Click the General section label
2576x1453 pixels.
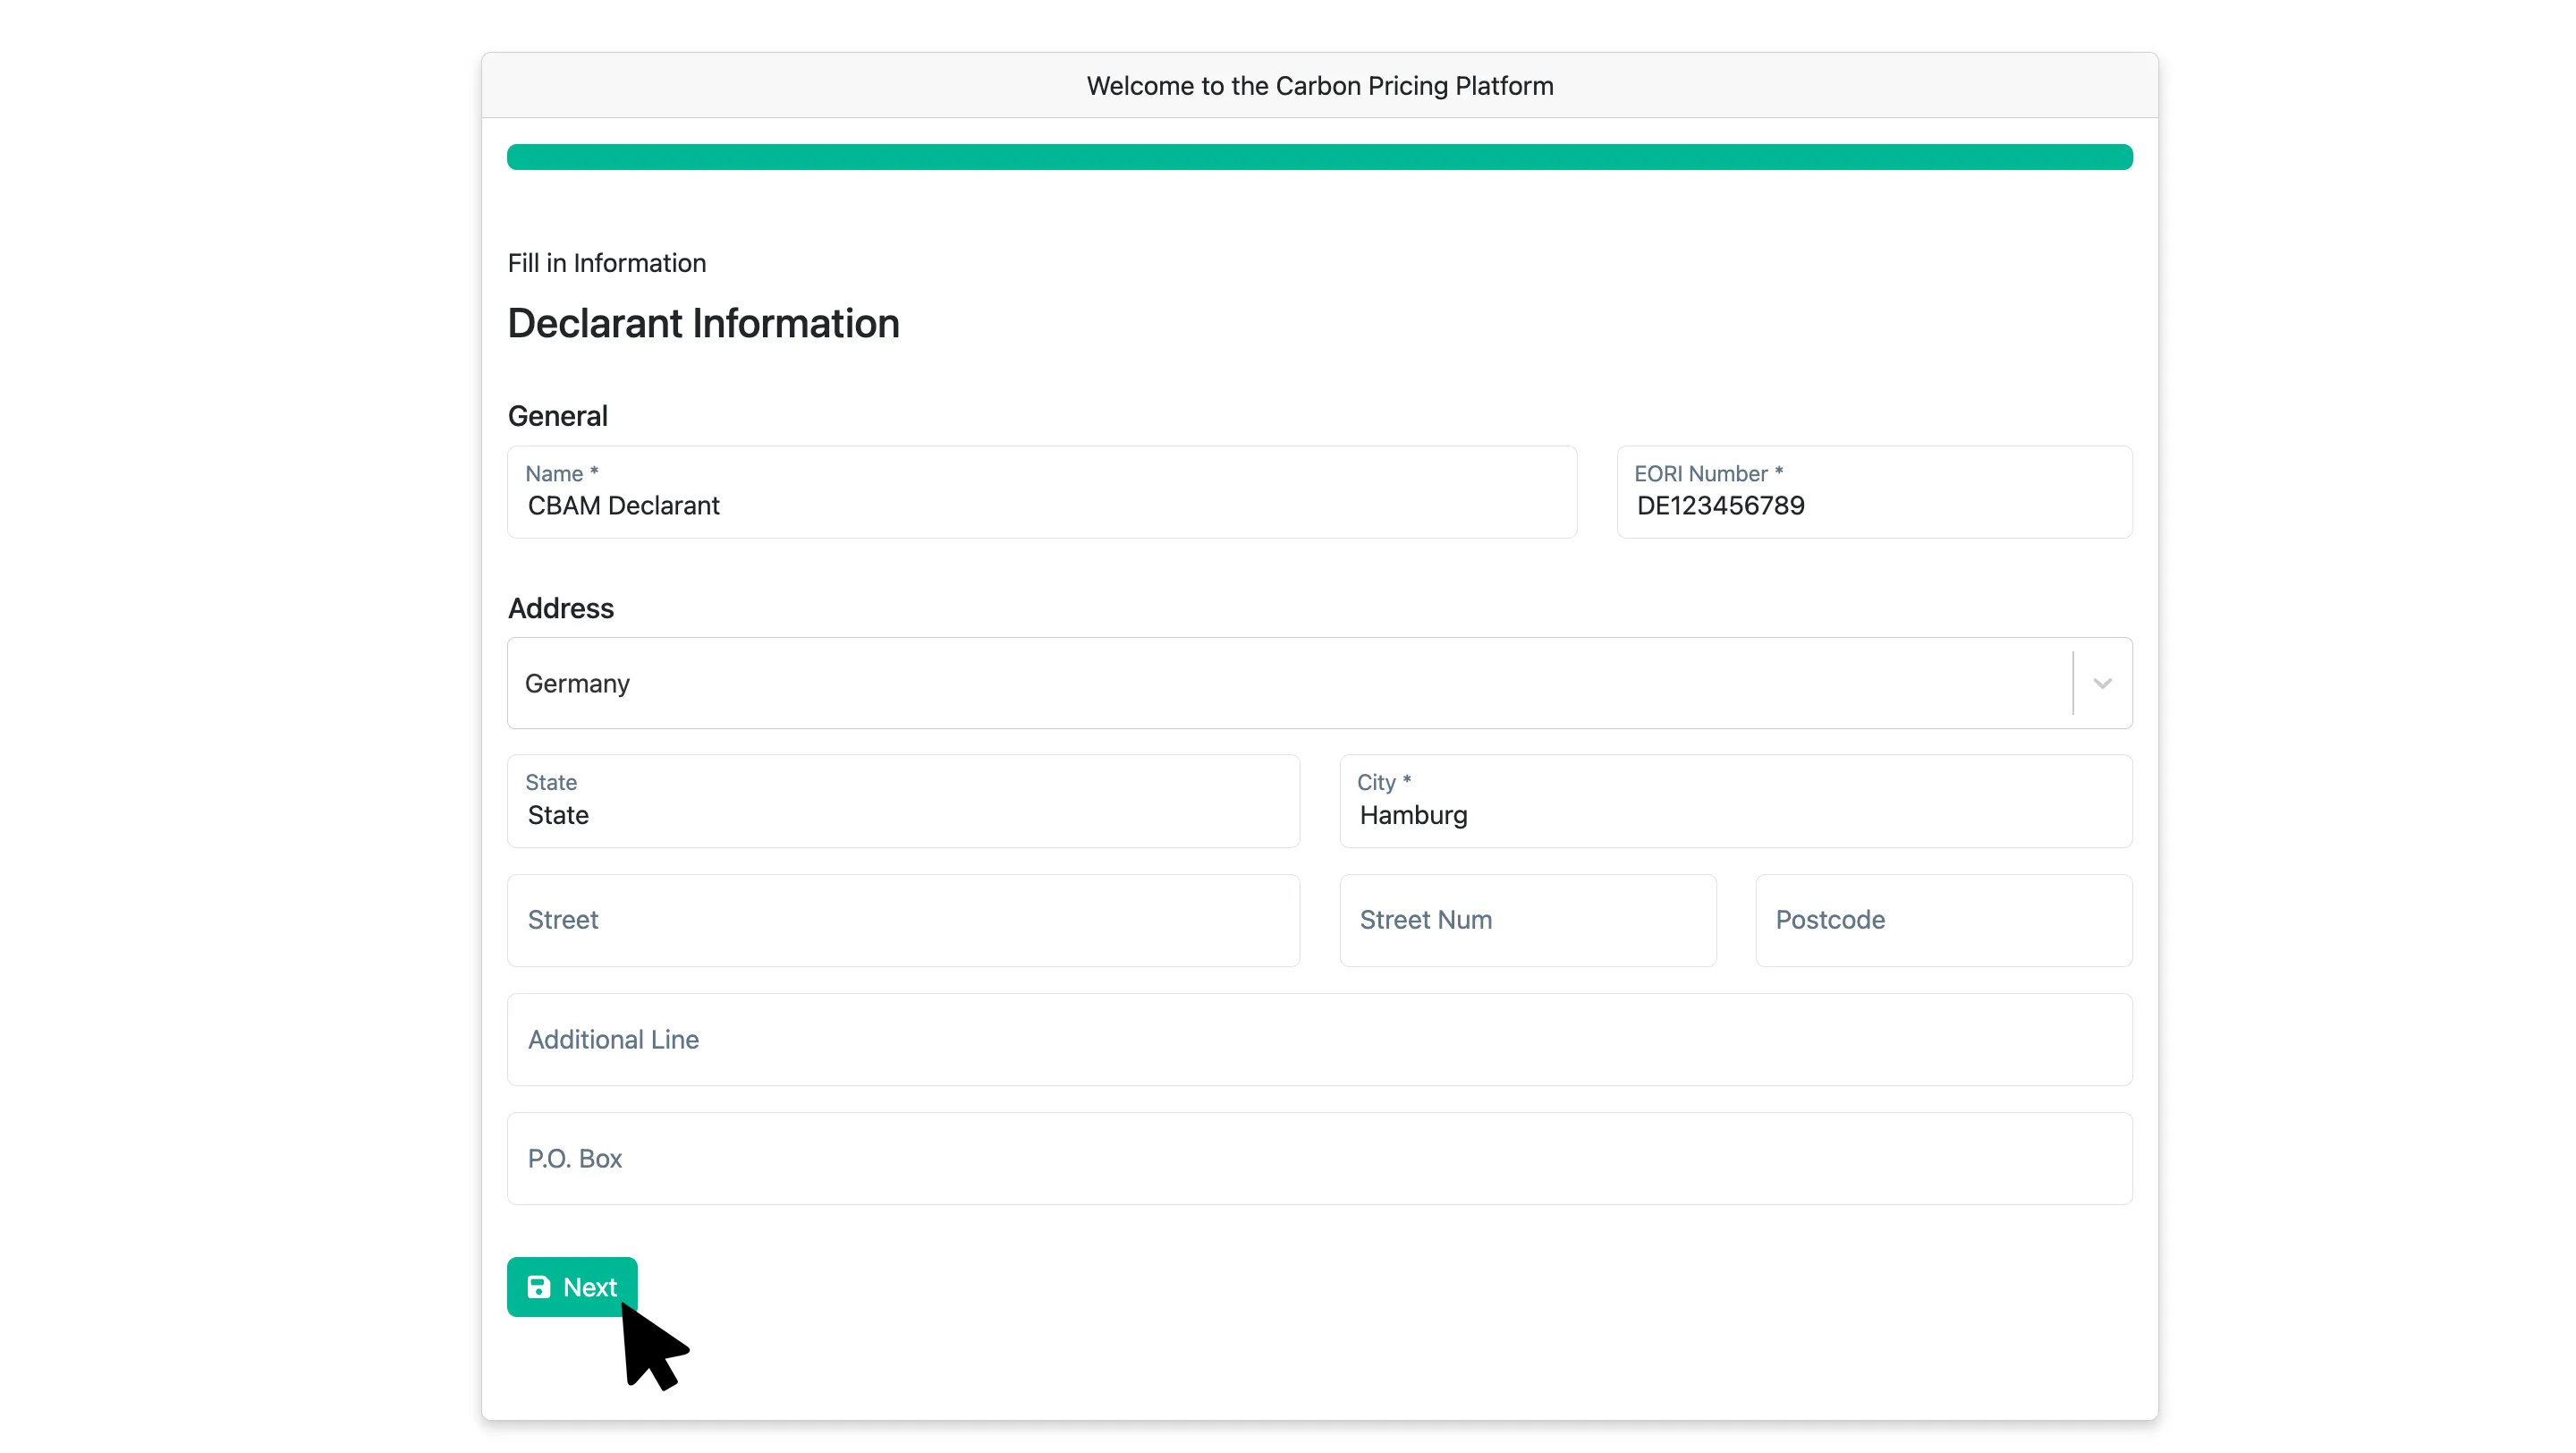tap(557, 416)
